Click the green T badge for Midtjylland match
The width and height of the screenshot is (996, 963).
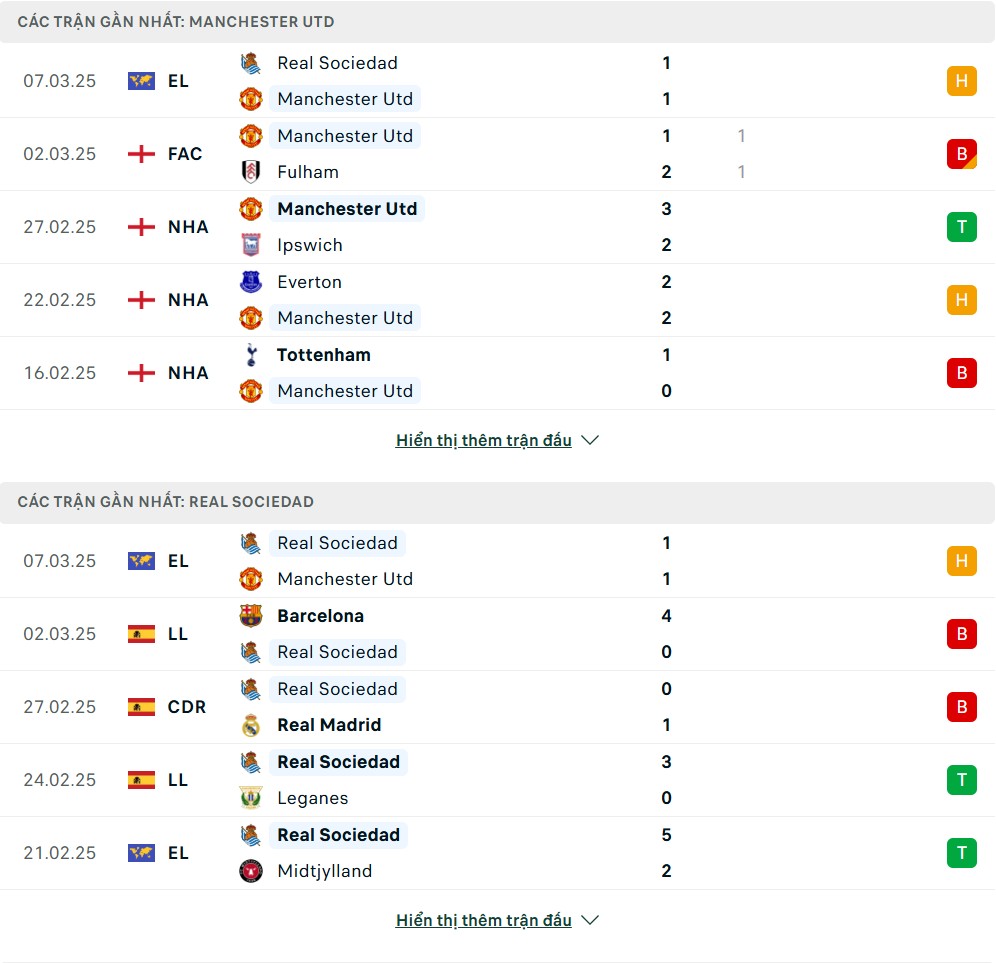pos(962,853)
